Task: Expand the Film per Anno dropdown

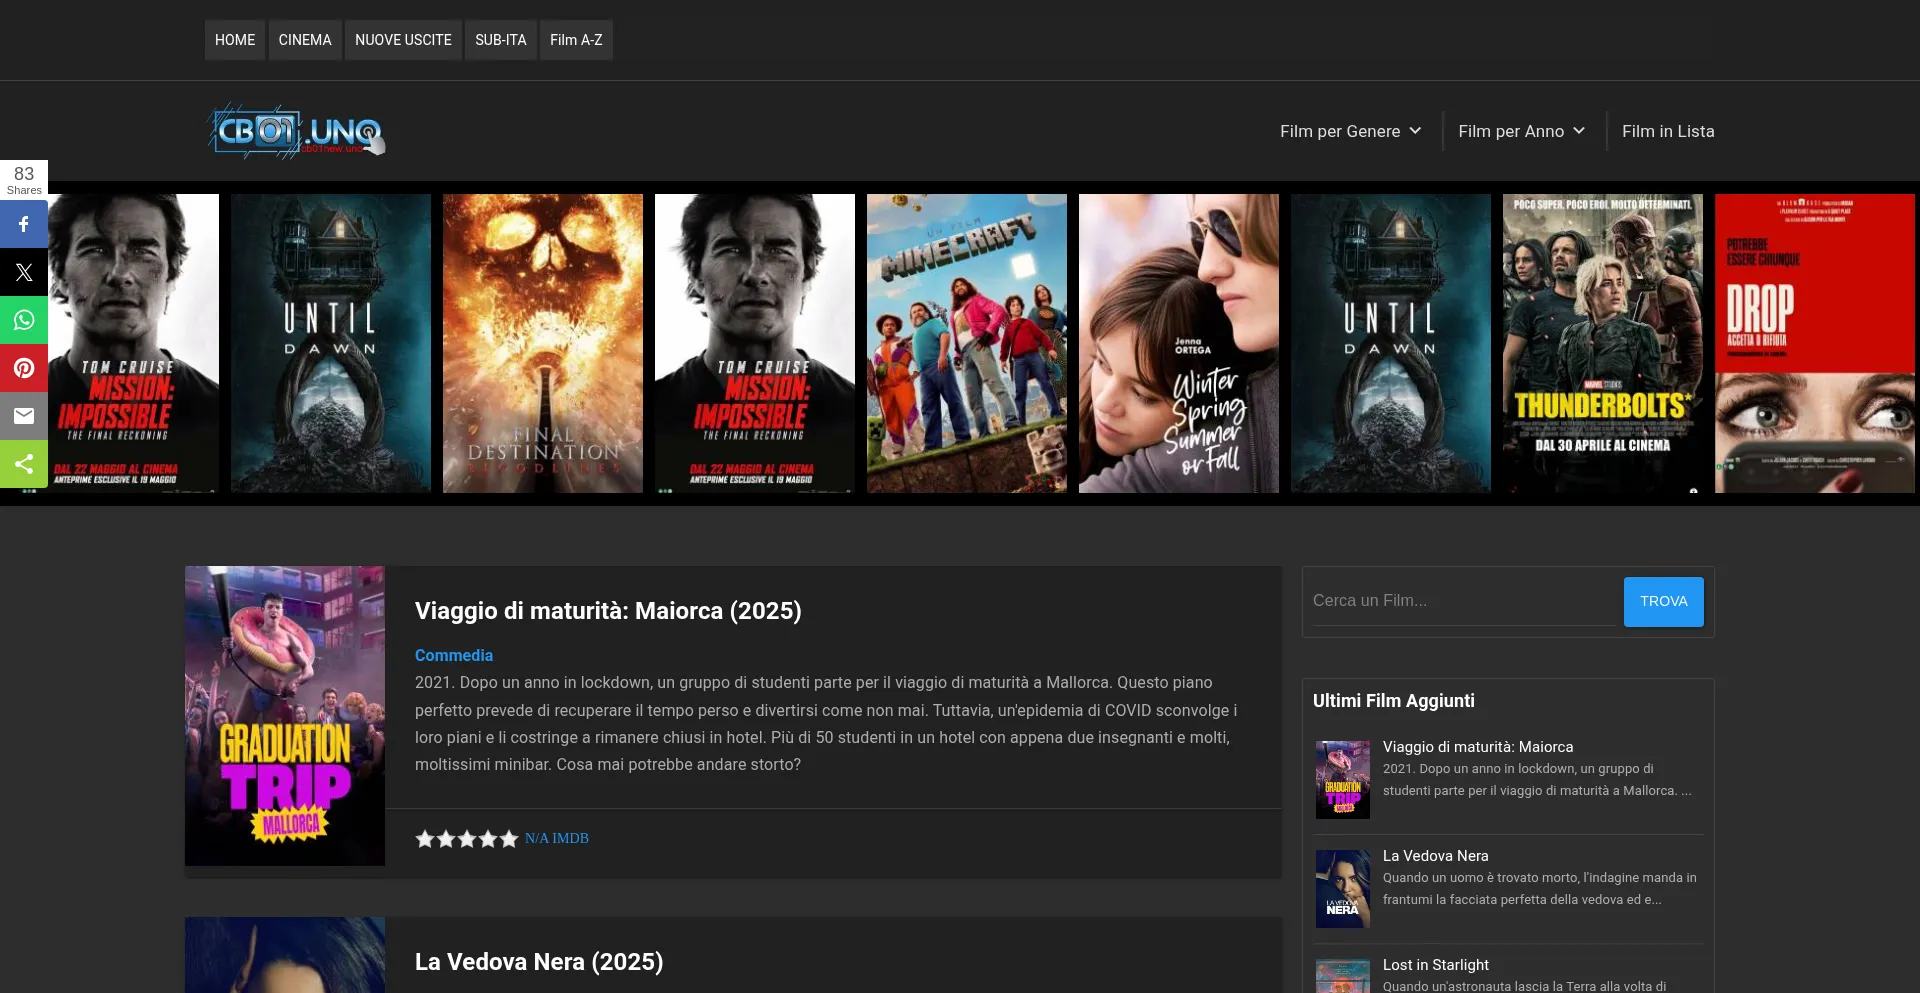Action: pos(1522,131)
